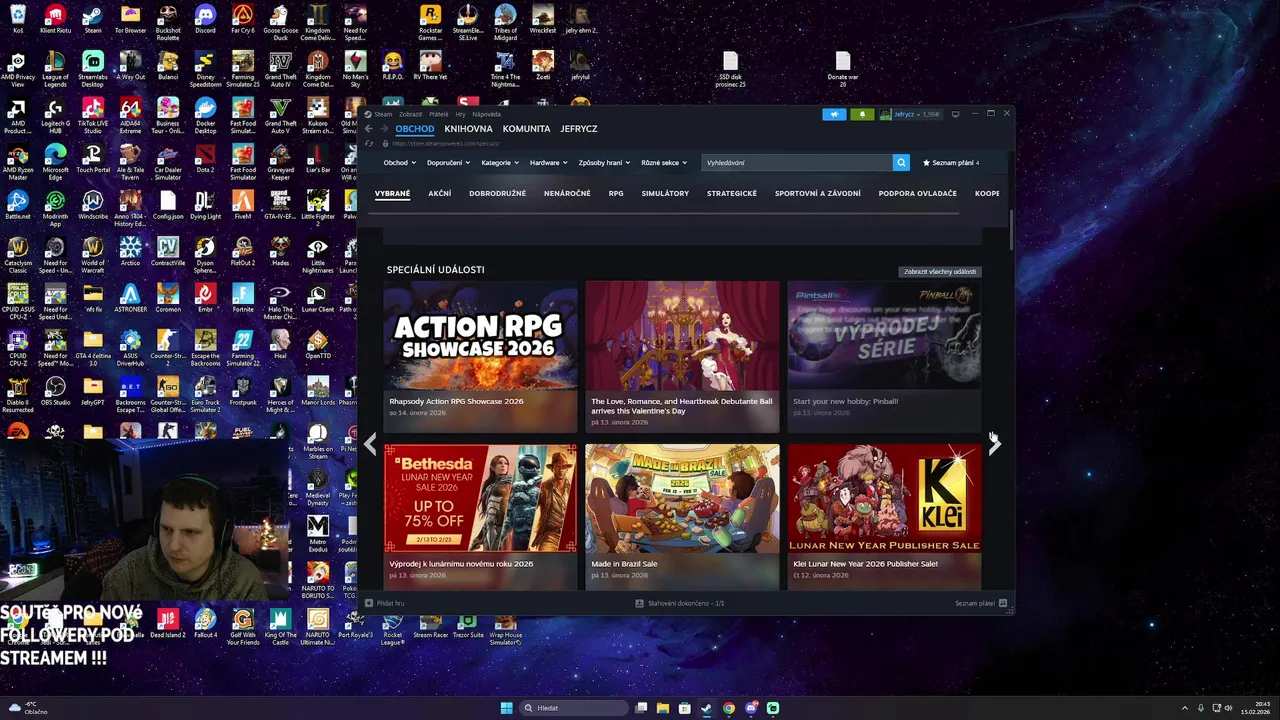
Task: Select the League of Legends desktop icon
Action: [55, 66]
